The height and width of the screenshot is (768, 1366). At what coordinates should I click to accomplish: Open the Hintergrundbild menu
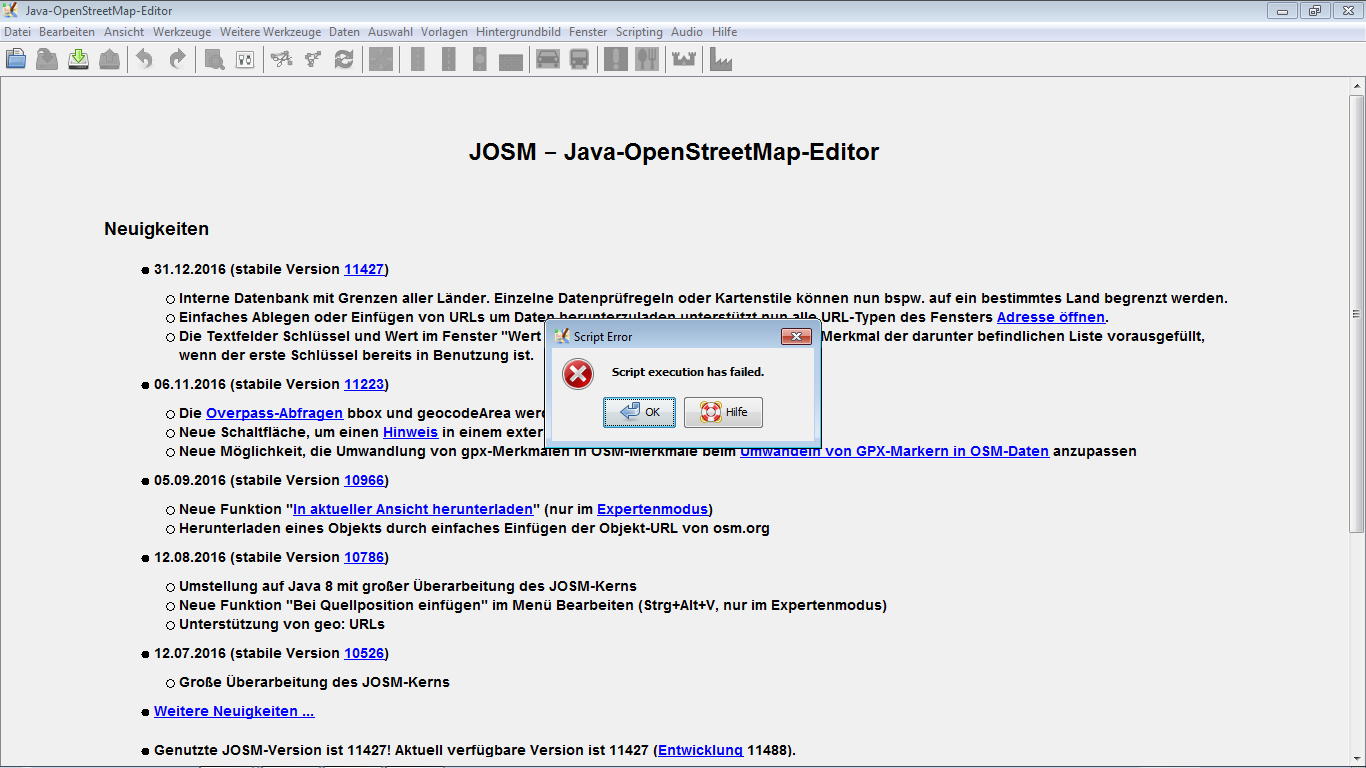tap(518, 32)
